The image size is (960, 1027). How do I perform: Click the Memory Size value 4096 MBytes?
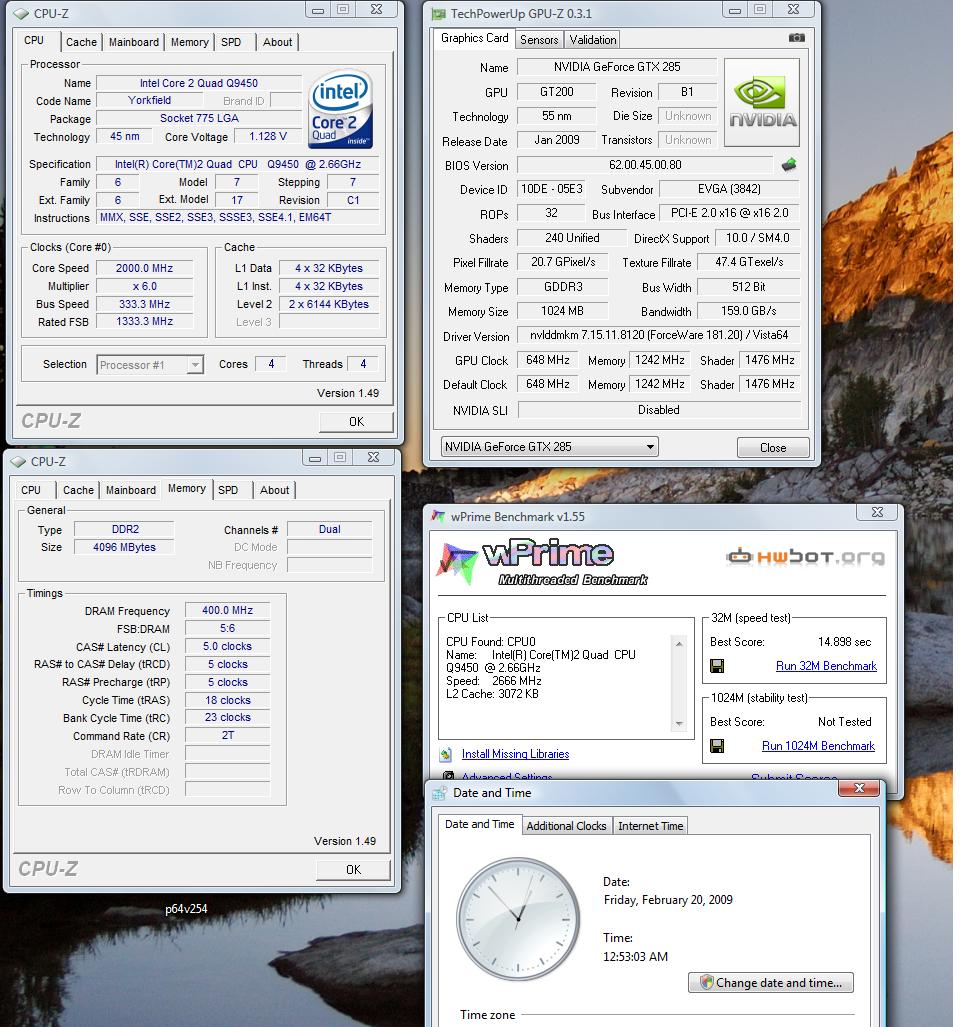(x=124, y=548)
